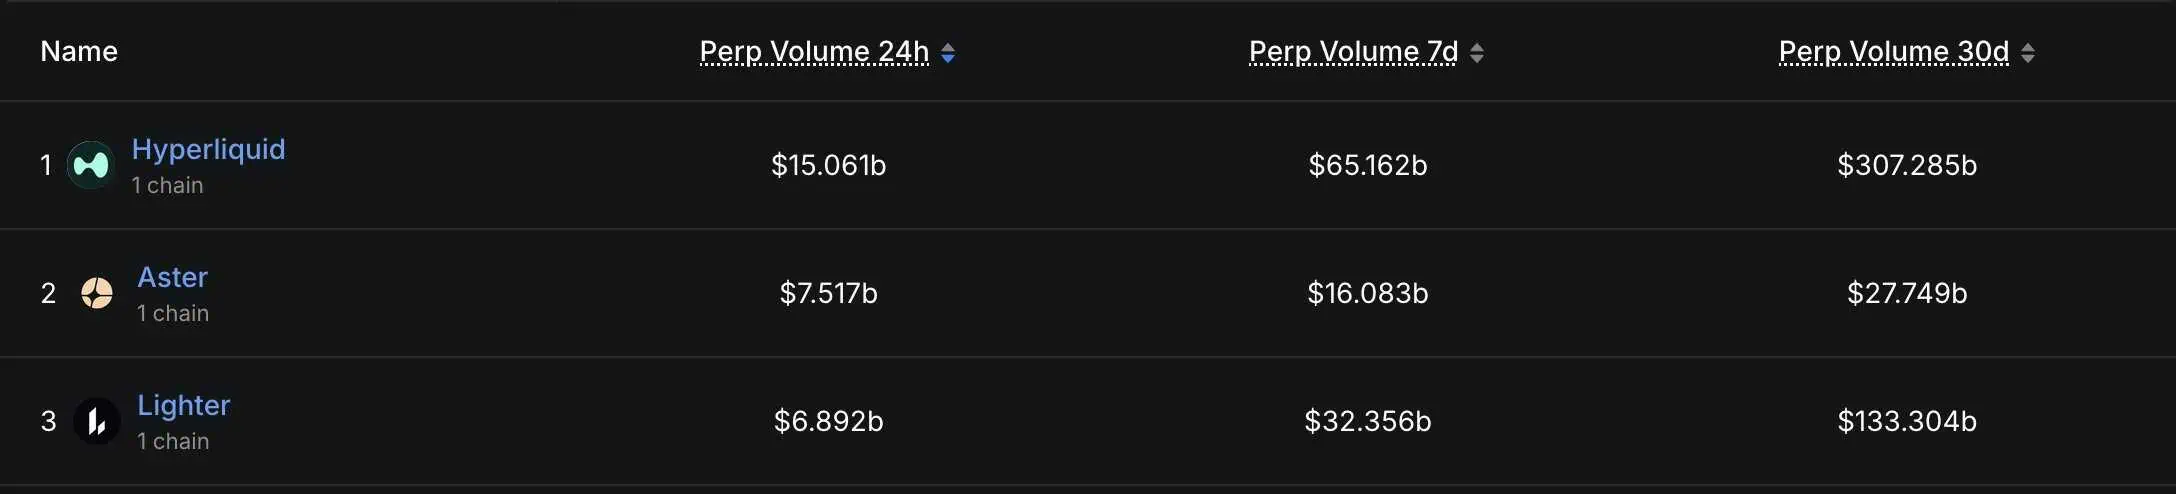The image size is (2176, 494).
Task: Select Hyperliquid's $307.285b 30d volume cell
Action: point(1906,165)
